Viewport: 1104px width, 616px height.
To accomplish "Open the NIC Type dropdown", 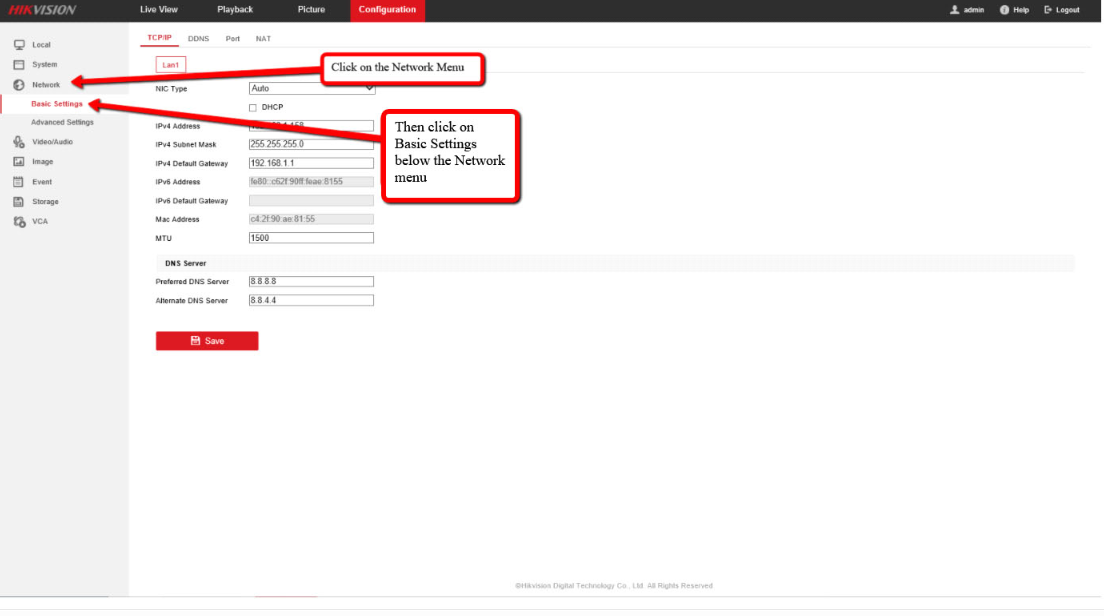I will 311,88.
